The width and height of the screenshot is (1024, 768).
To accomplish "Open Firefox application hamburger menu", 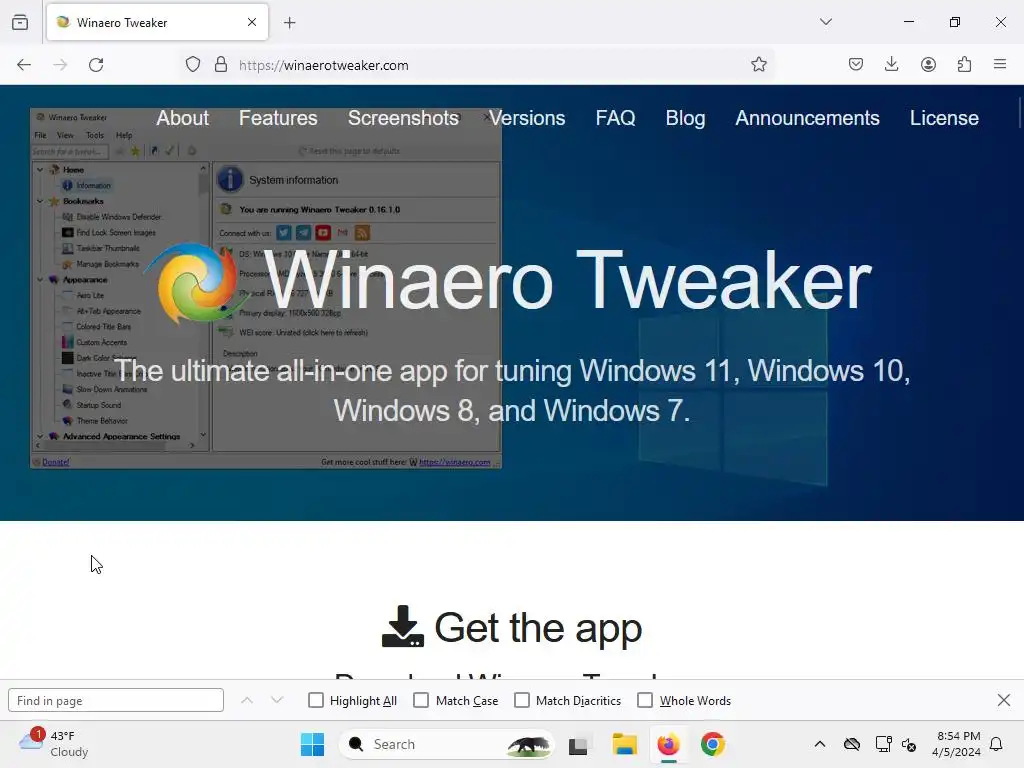I will 1000,64.
